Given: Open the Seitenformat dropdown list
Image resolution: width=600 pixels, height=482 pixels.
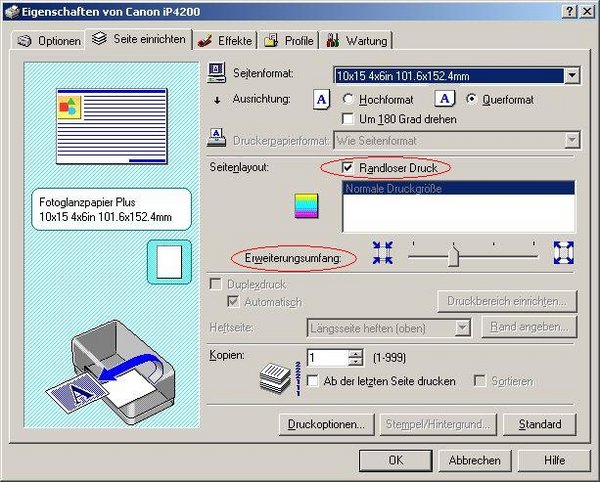Looking at the screenshot, I should (571, 75).
